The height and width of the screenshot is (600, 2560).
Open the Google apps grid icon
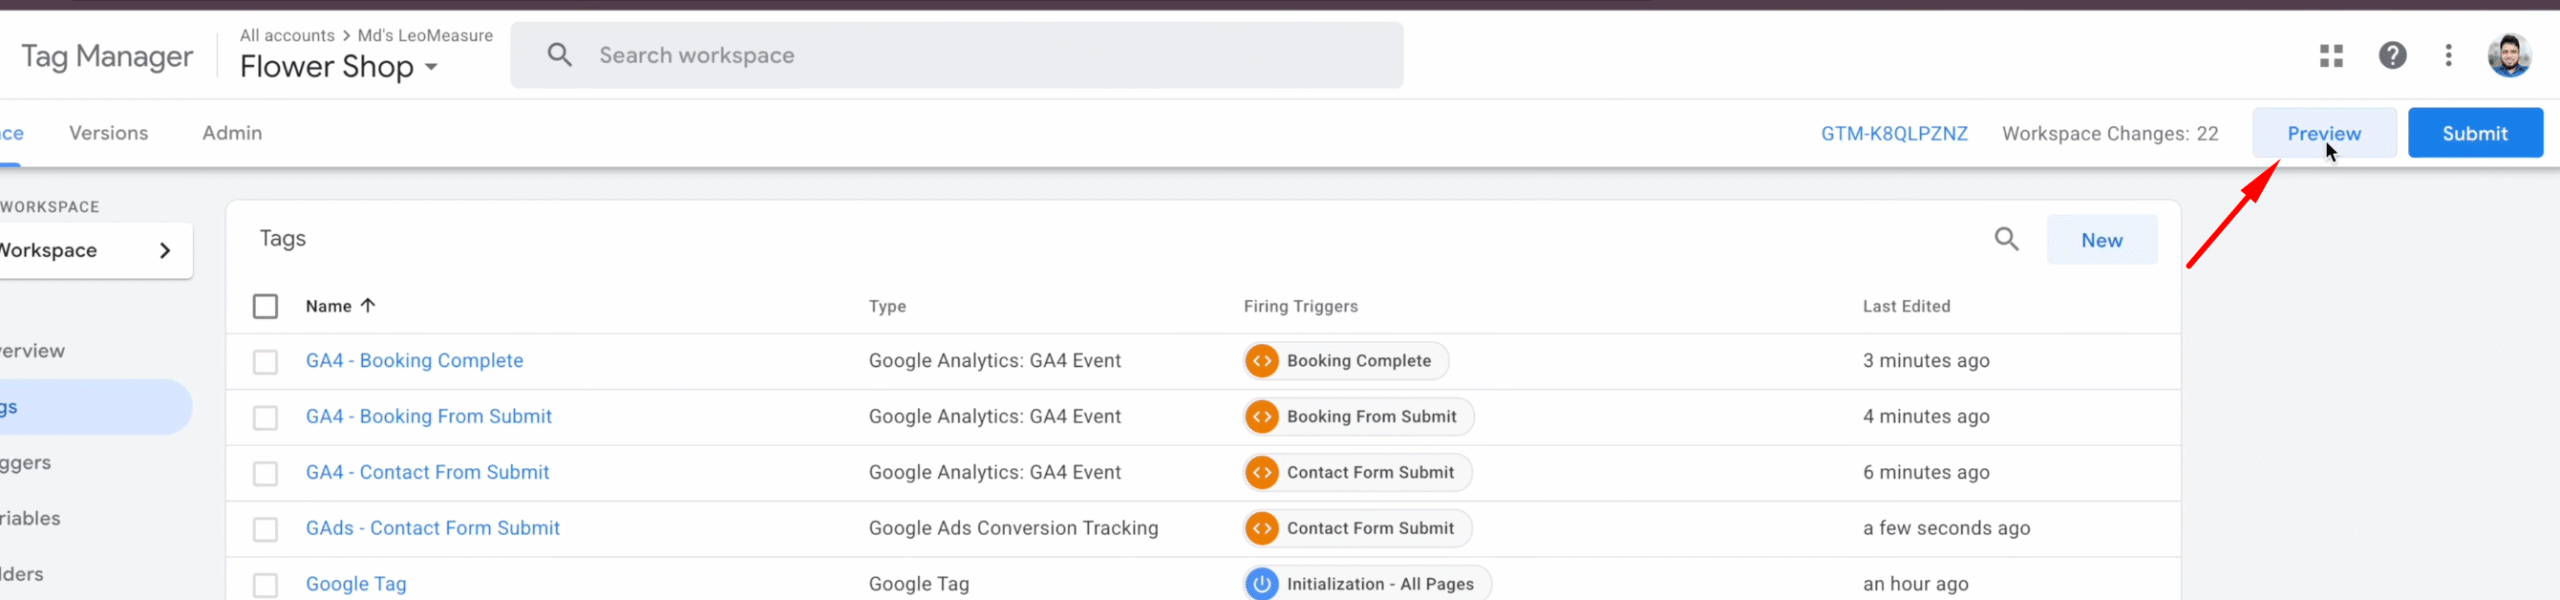(x=2331, y=56)
